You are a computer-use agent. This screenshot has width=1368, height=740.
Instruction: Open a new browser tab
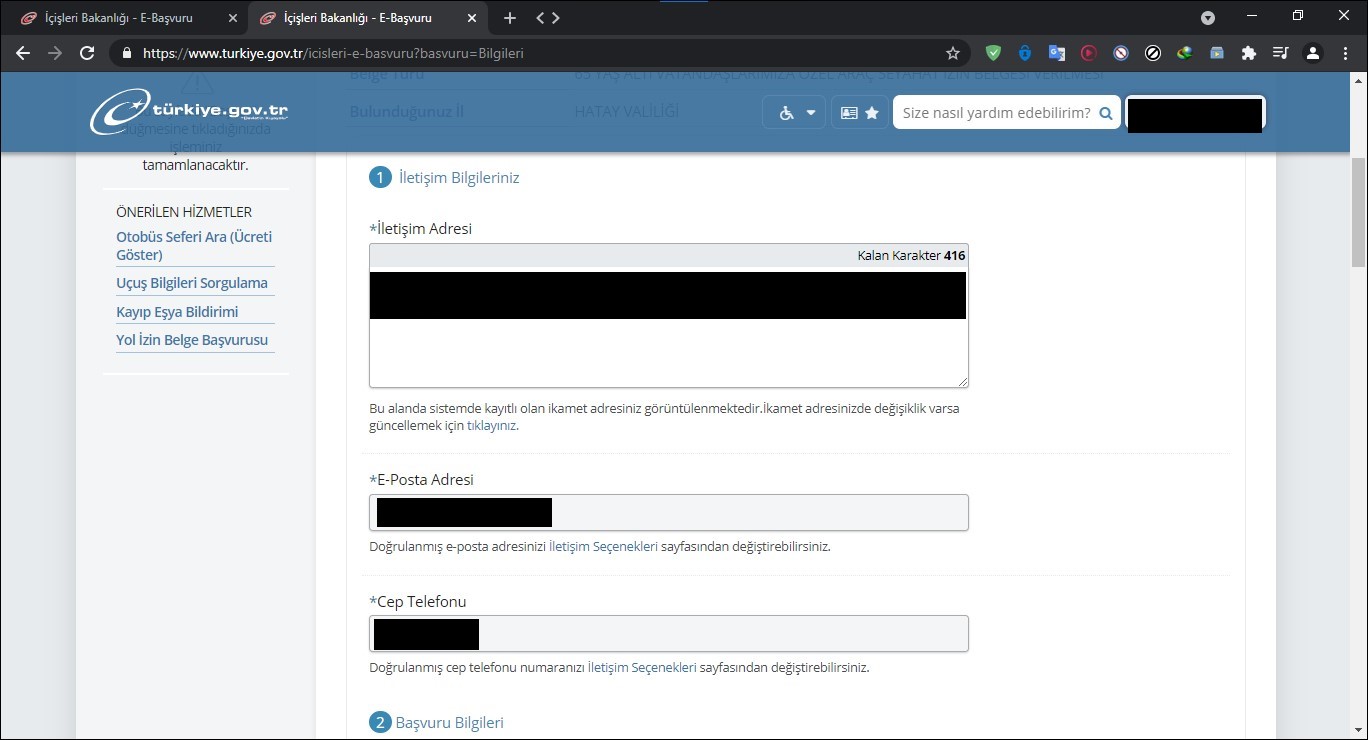pyautogui.click(x=510, y=17)
